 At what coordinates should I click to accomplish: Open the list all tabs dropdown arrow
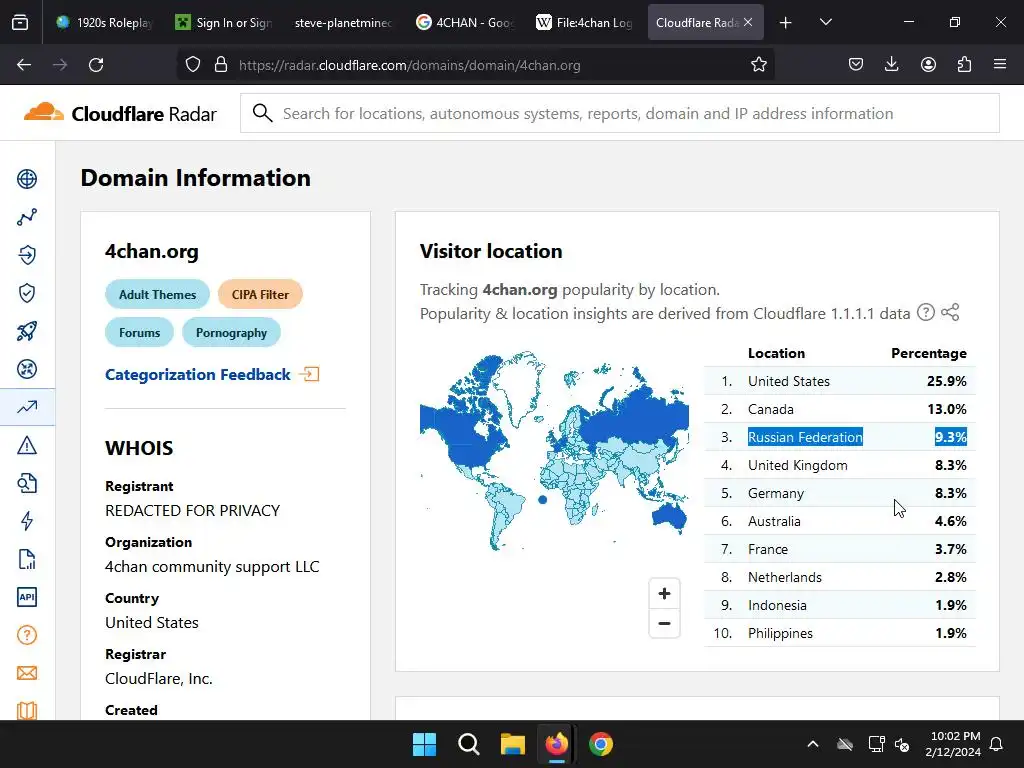pos(825,22)
